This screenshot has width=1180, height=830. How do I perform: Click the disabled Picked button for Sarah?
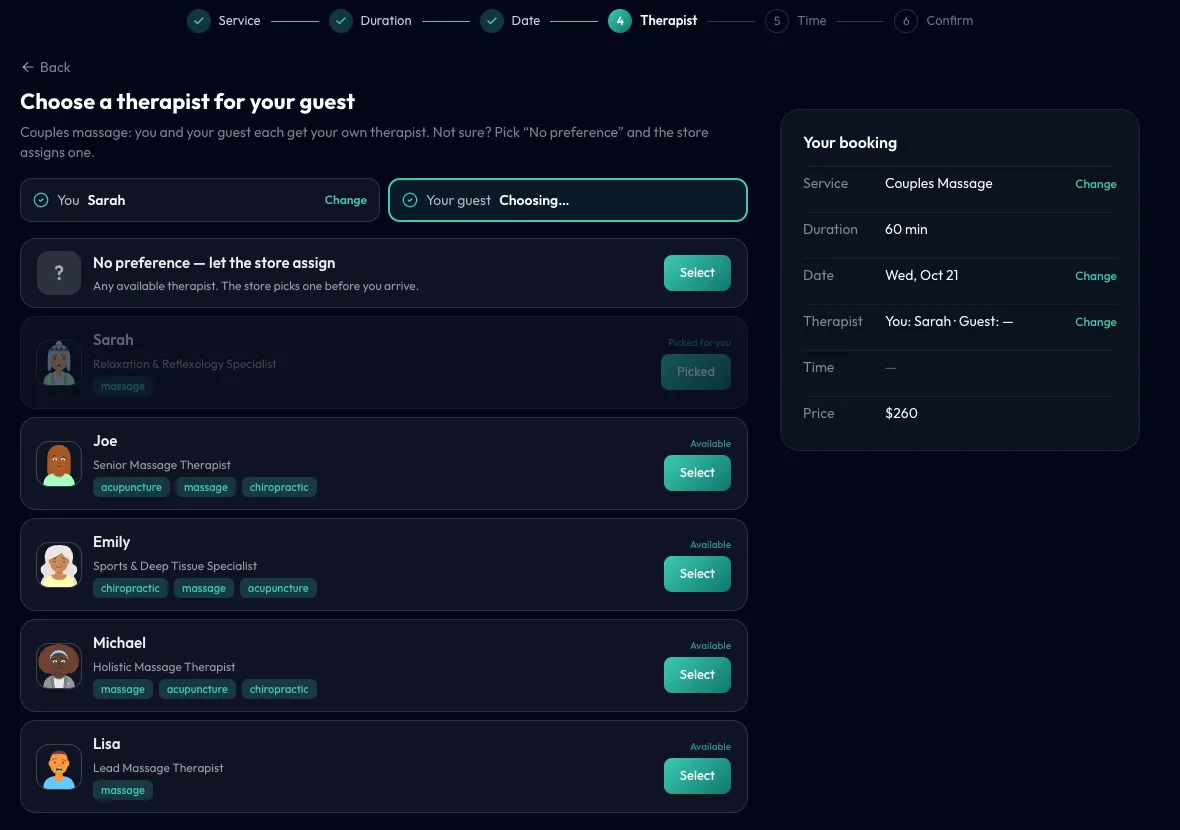click(695, 372)
